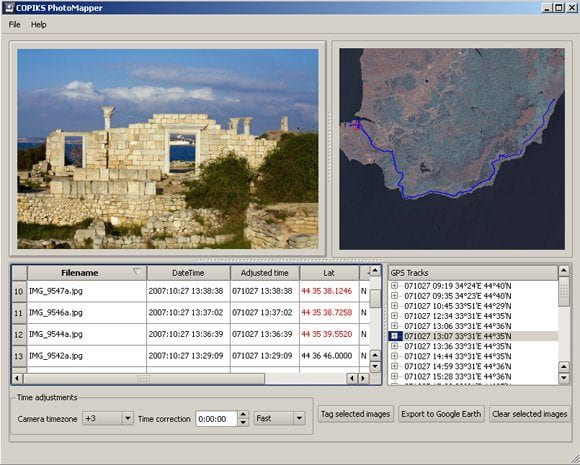Expand track 071027 09:19 34°24'E
Viewport: 580px width, 465px height.
(x=394, y=286)
